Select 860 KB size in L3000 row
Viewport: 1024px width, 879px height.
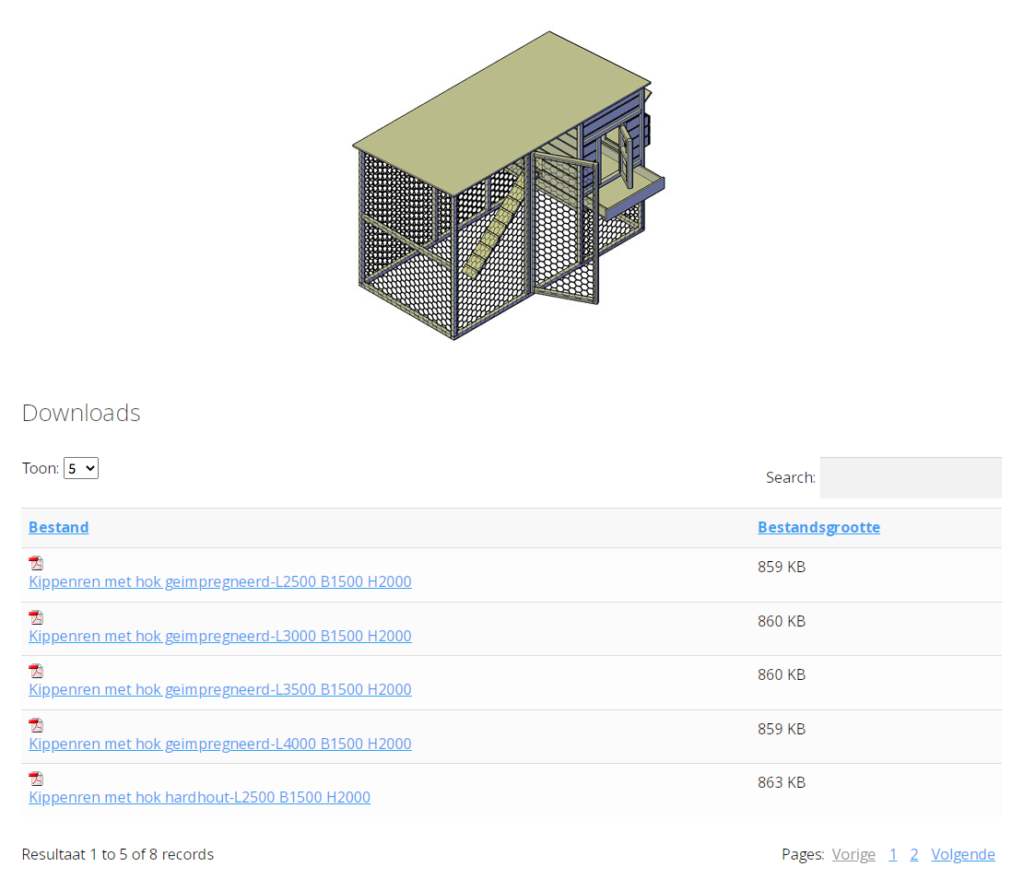pos(782,621)
